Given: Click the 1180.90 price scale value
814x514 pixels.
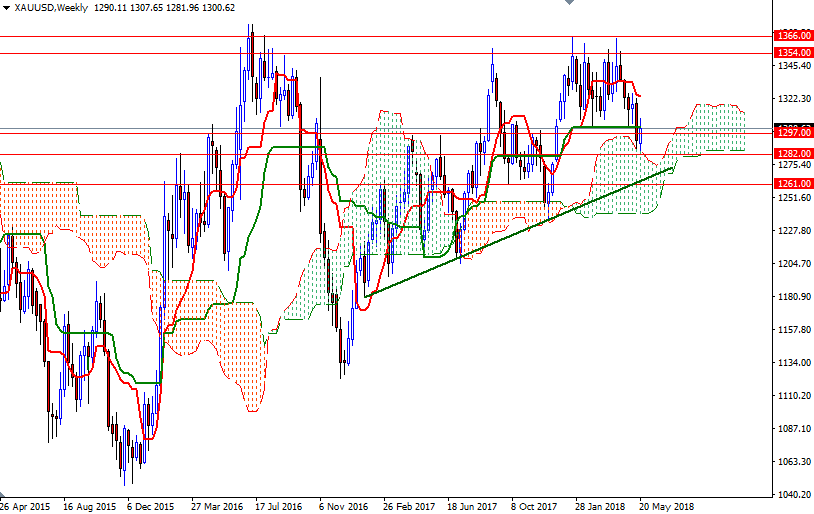Looking at the screenshot, I should pyautogui.click(x=794, y=296).
